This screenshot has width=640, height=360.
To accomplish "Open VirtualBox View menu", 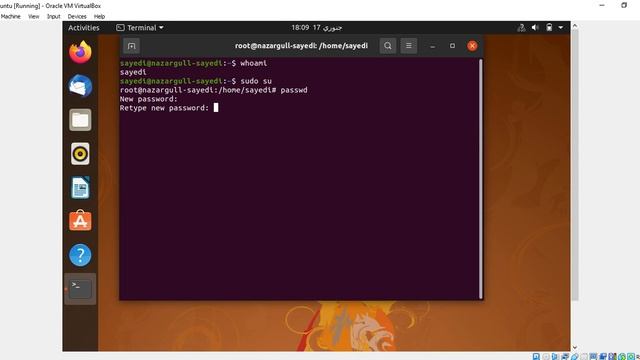I will pyautogui.click(x=33, y=16).
